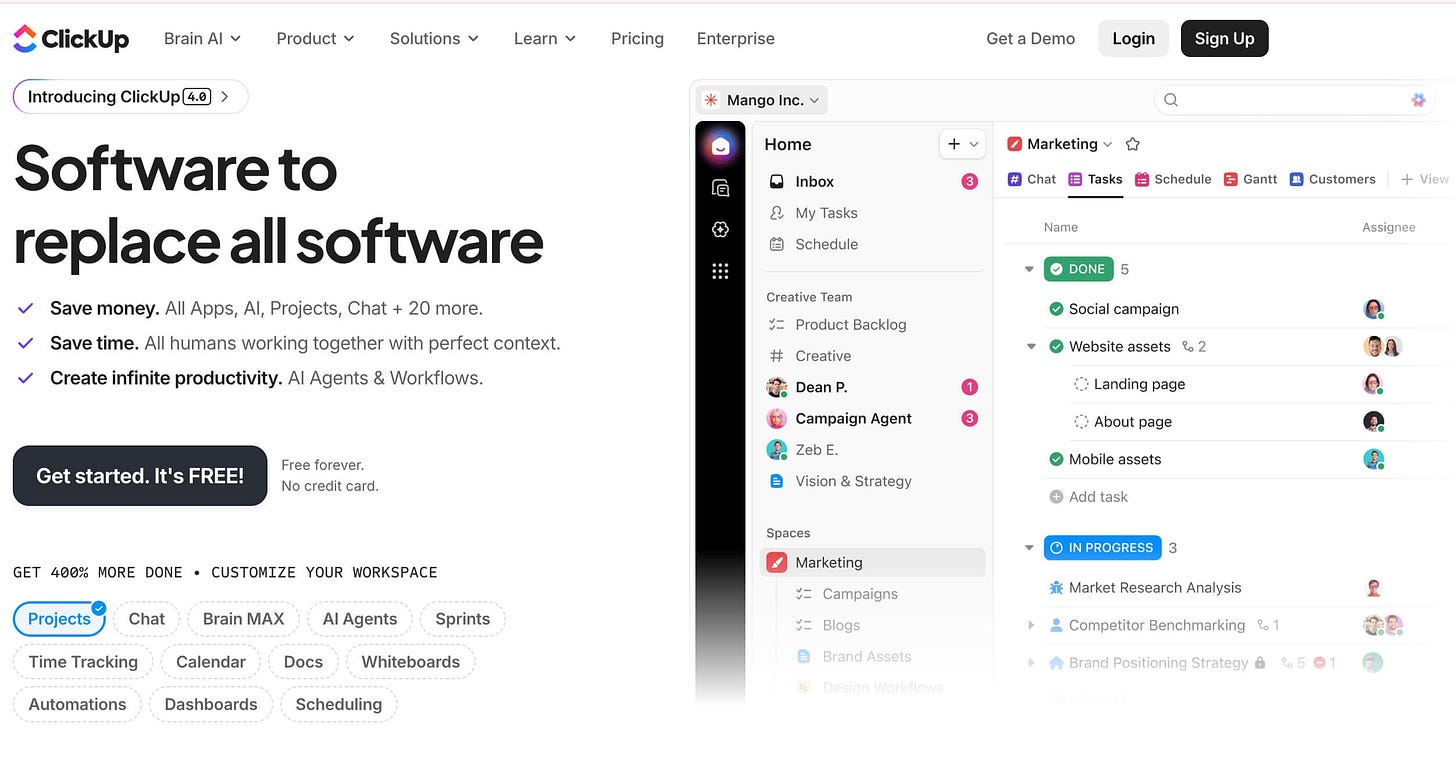Select the Whiteboards feature pill
The width and height of the screenshot is (1456, 763).
tap(411, 662)
